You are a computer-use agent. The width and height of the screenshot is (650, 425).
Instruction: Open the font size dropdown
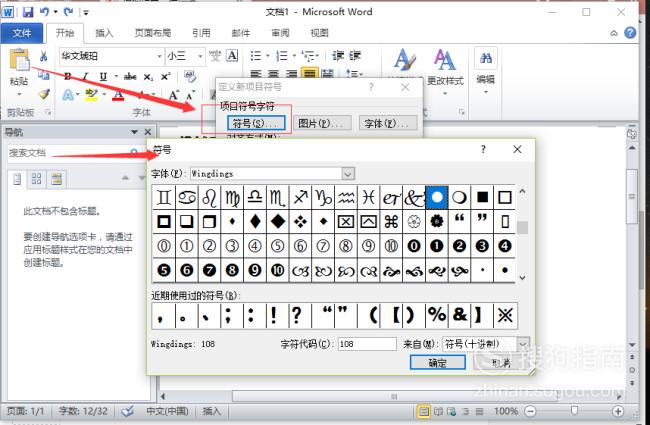pyautogui.click(x=200, y=56)
